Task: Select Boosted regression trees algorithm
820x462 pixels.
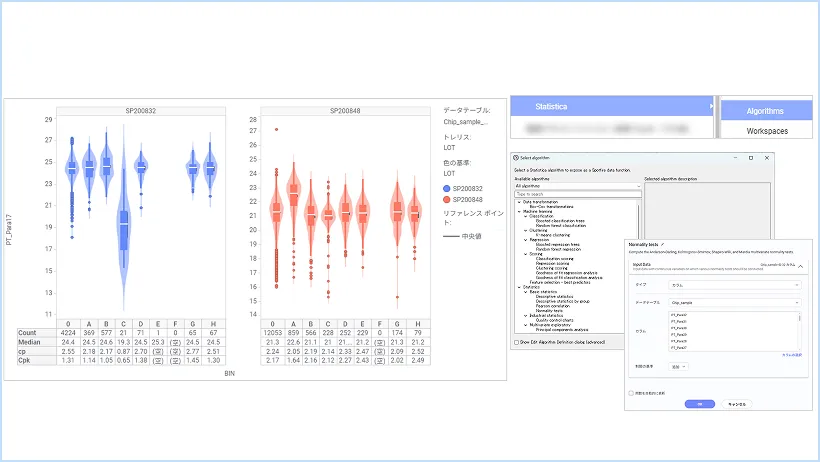Action: [557, 244]
